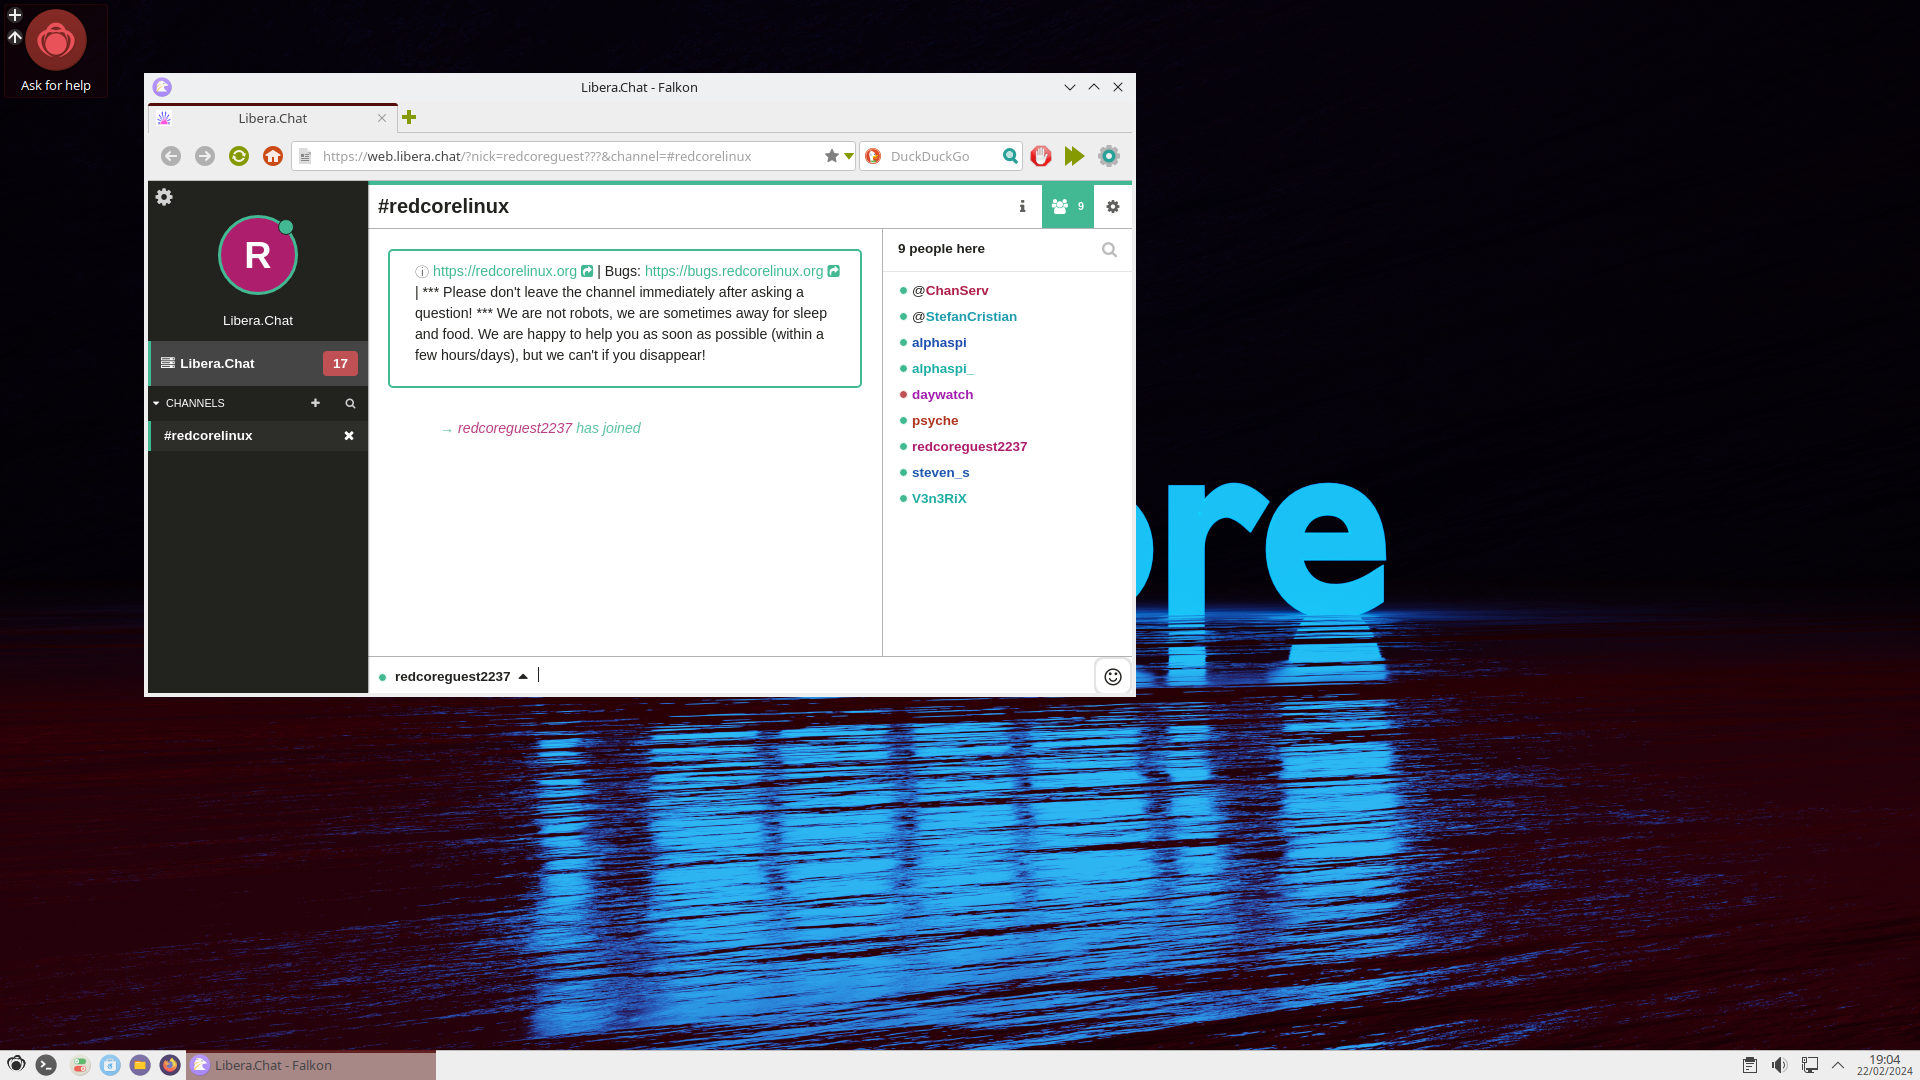The width and height of the screenshot is (1920, 1080).
Task: Reload the Libera.Chat page
Action: 239,156
